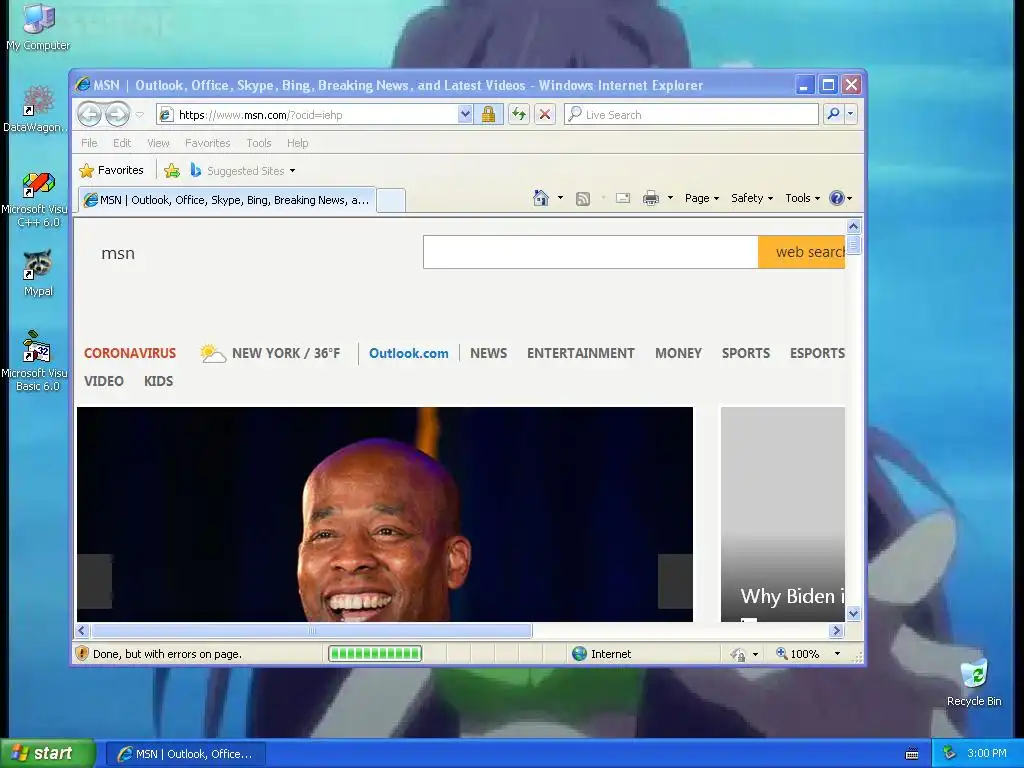Open the Why Biden story card
The width and height of the screenshot is (1024, 768).
783,515
